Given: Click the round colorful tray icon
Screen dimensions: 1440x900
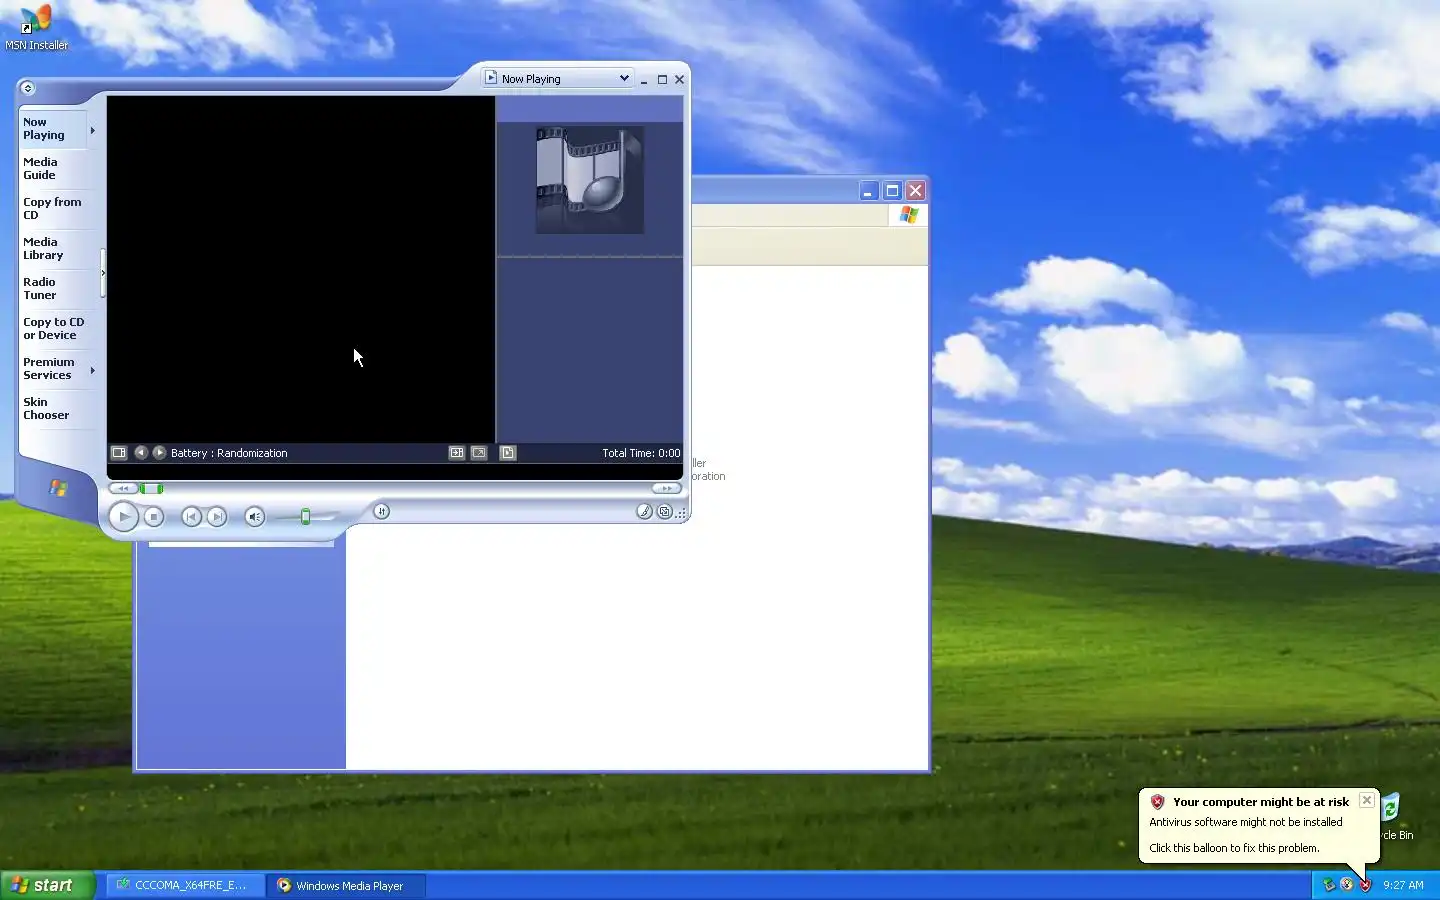Looking at the screenshot, I should click(x=1347, y=885).
